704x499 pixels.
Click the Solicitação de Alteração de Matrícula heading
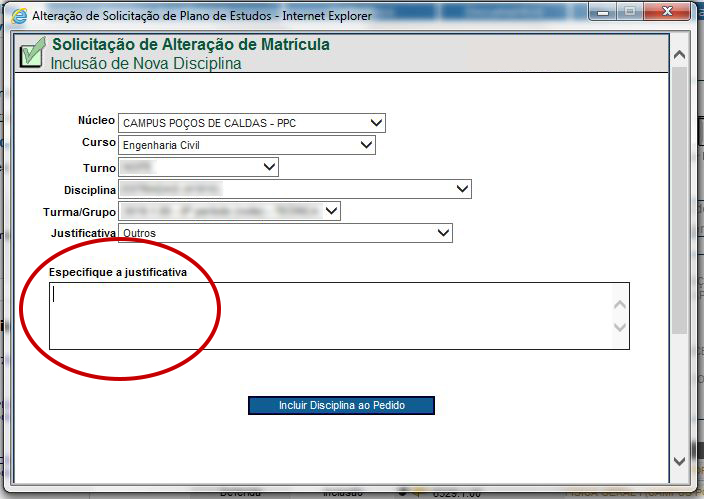pos(190,45)
